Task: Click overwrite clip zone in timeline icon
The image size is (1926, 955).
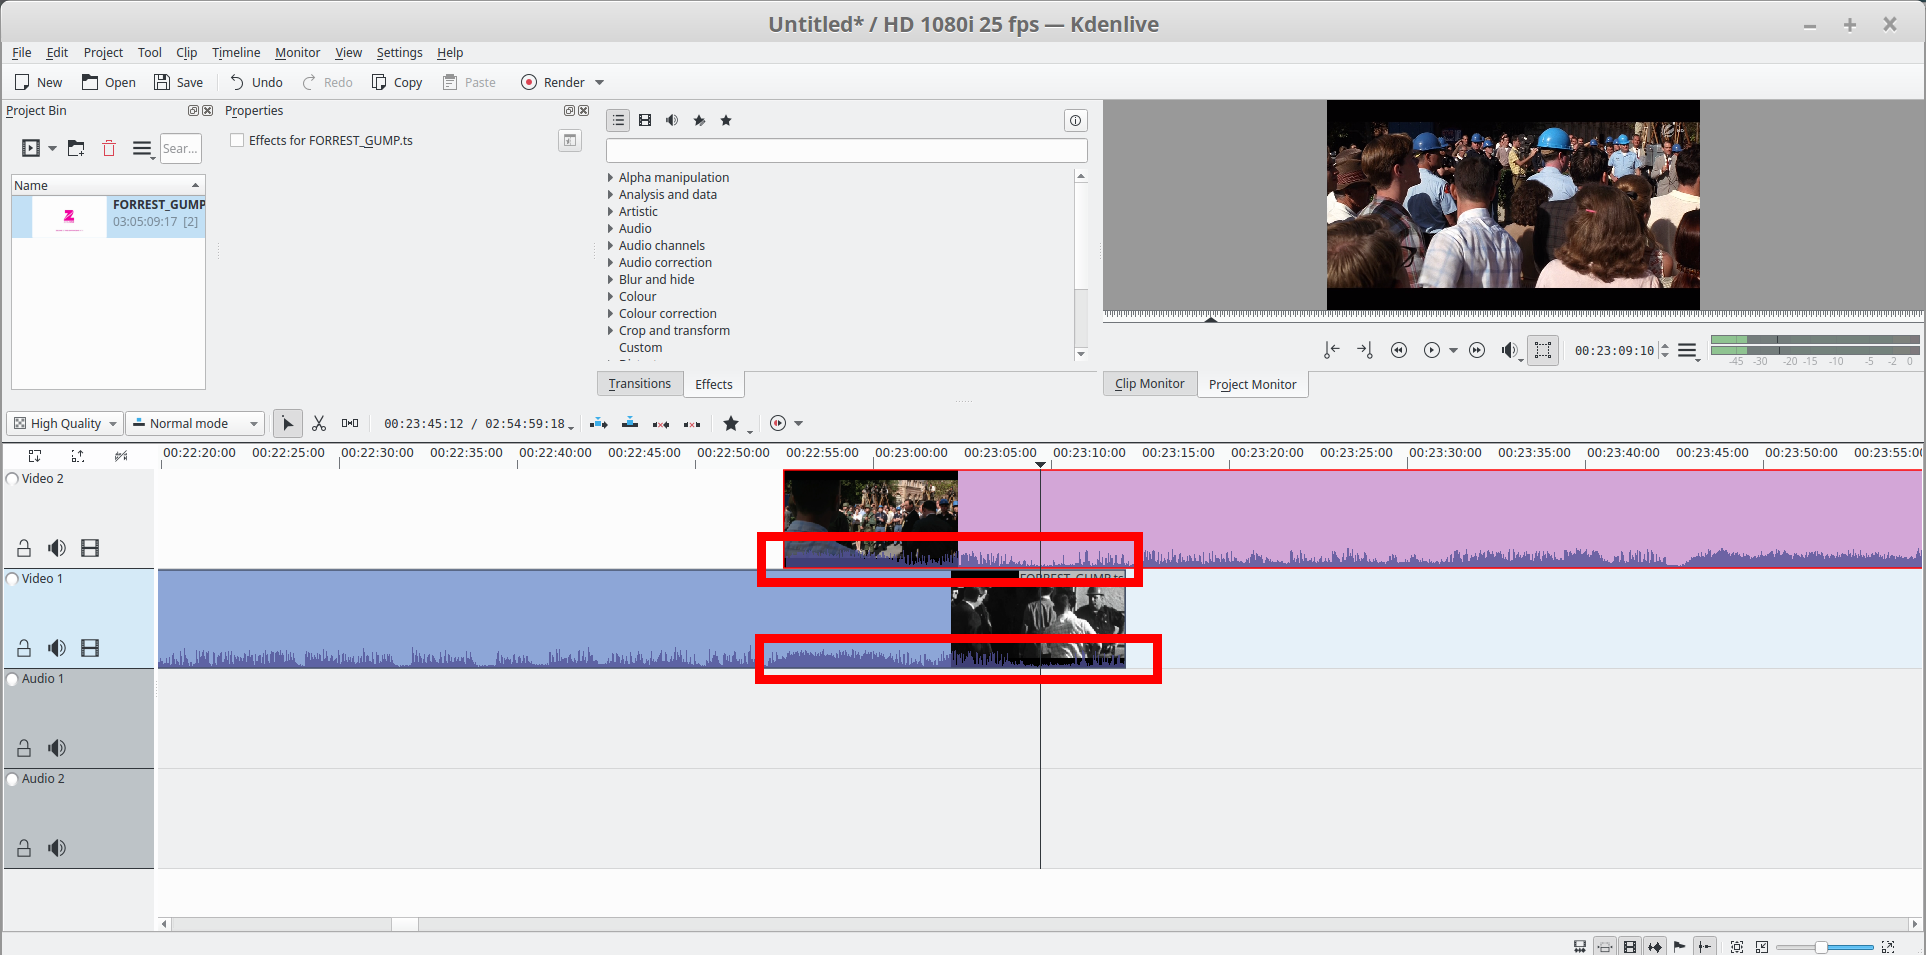Action: point(630,424)
